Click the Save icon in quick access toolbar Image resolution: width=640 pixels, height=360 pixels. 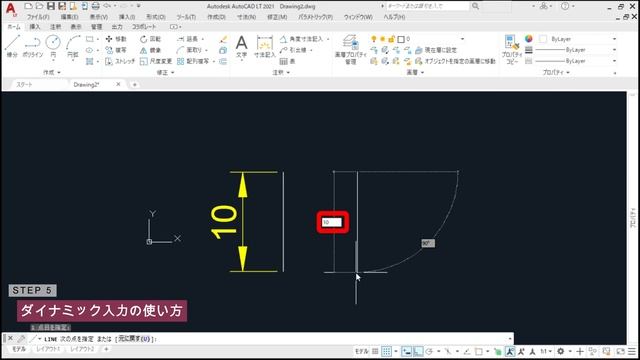(x=51, y=6)
